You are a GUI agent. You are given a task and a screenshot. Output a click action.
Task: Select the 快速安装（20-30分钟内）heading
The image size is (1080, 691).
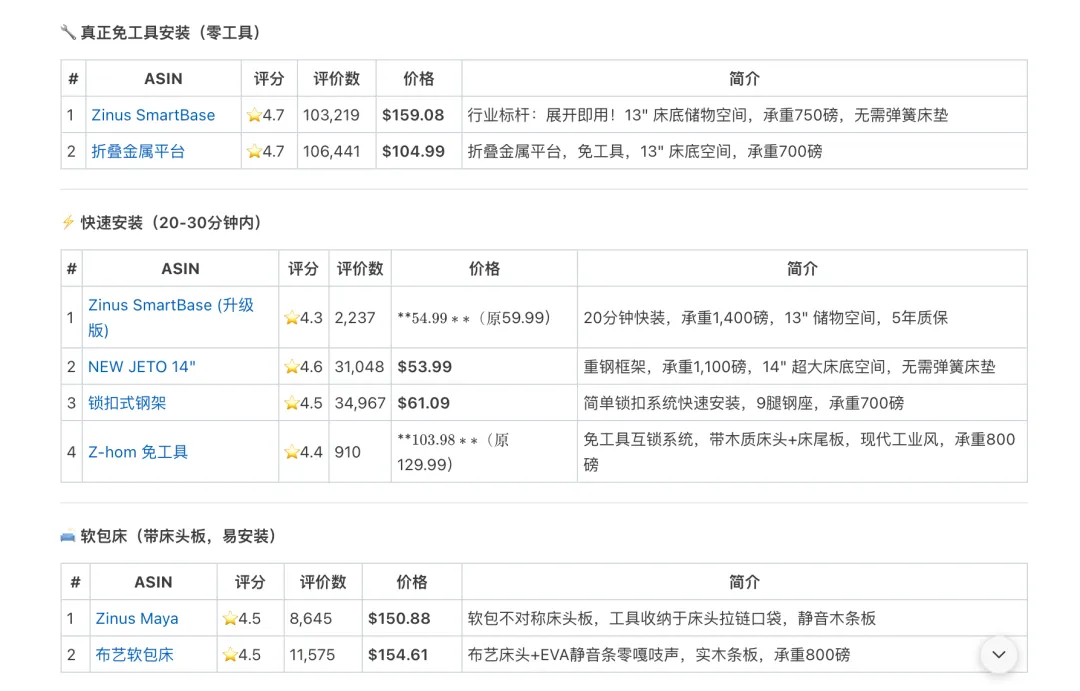click(x=171, y=223)
